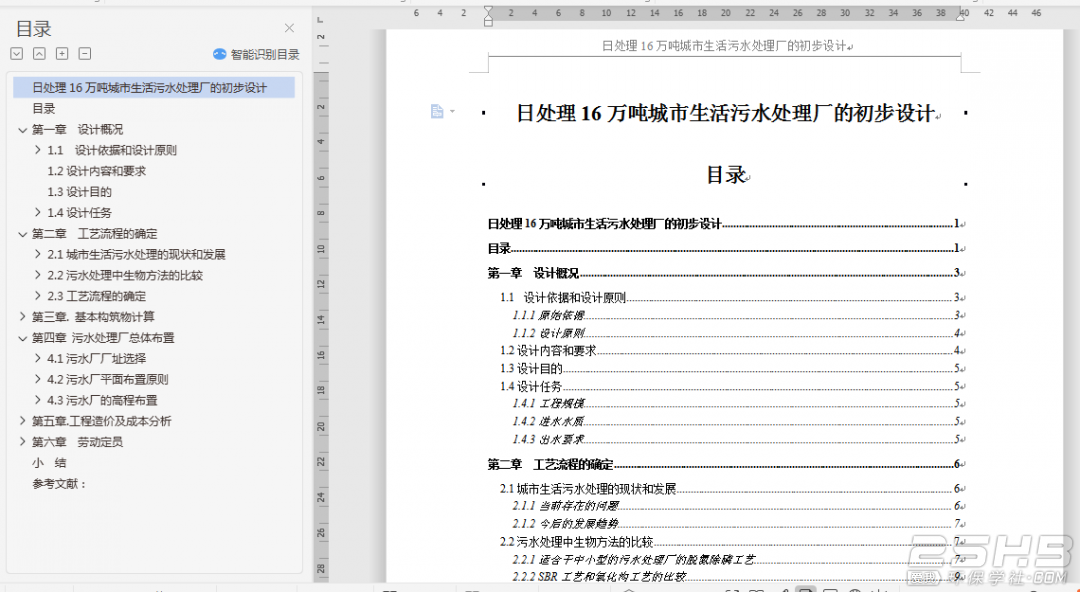Click the TOC line 2.2.1 适合于中小型的污水处理厂的脱氮除磷工艺
Viewport: 1080px width, 592px height.
(x=736, y=560)
